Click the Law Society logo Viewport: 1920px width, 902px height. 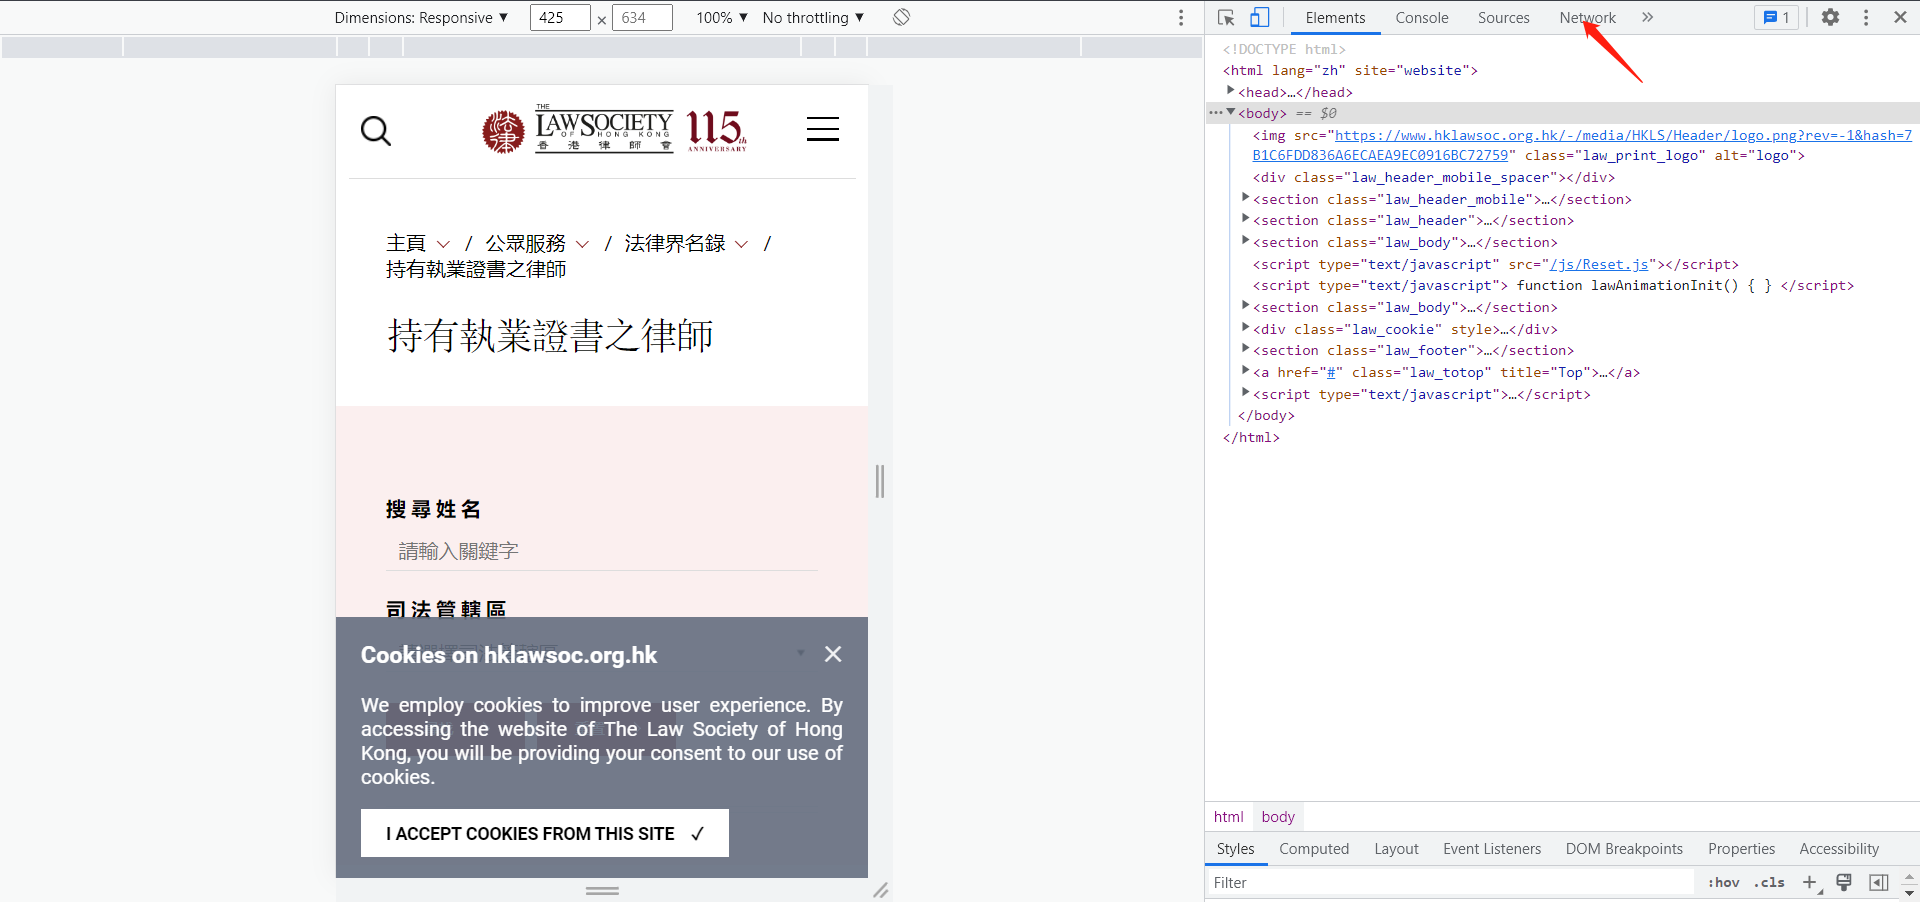[614, 130]
